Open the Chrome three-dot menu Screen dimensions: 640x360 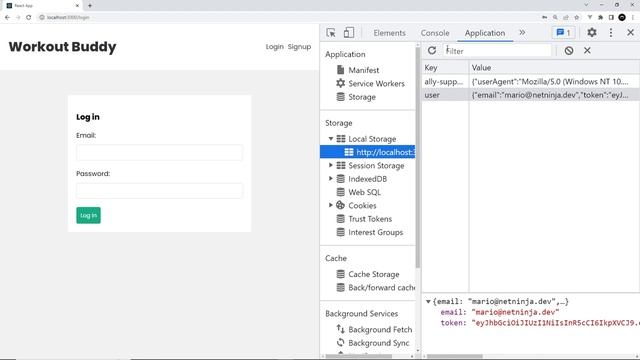tap(633, 17)
